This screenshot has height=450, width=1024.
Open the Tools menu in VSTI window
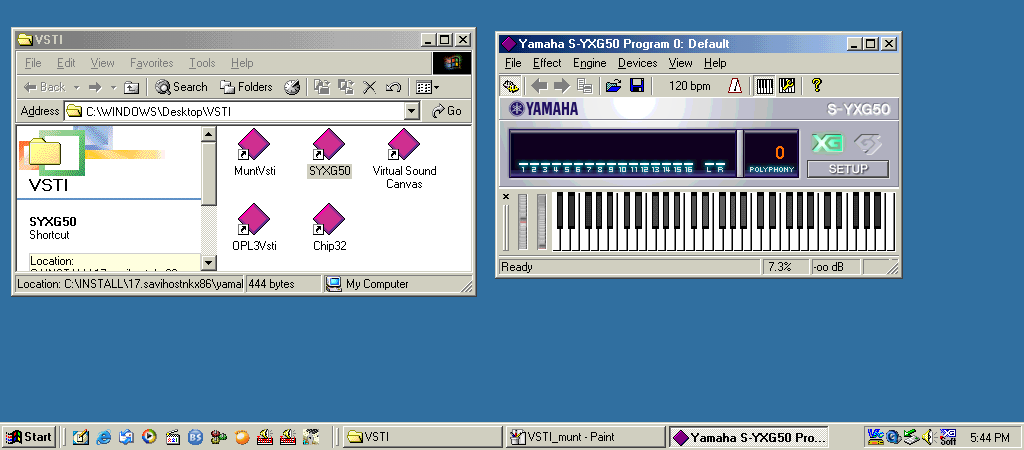point(202,63)
